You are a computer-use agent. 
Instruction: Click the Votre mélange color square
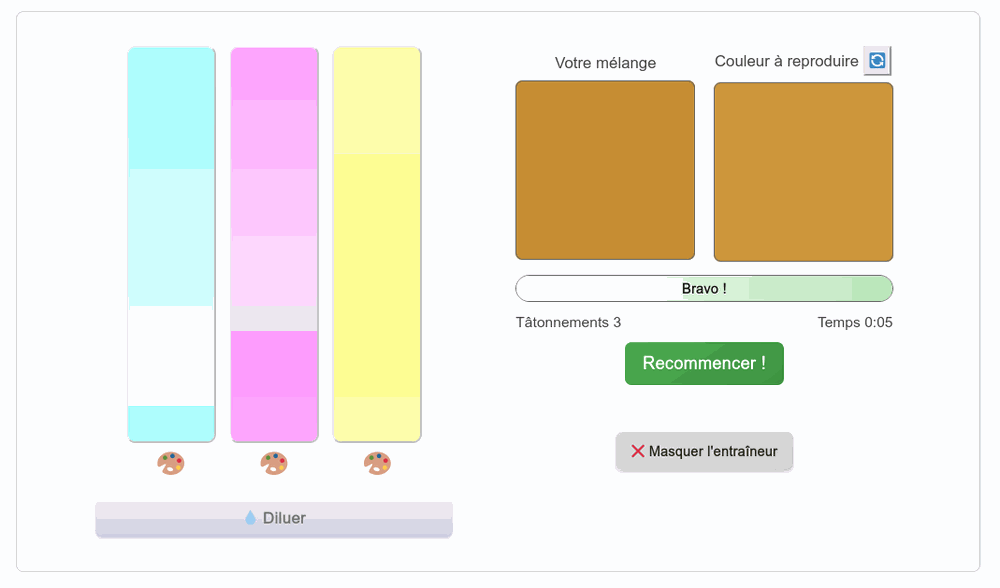point(605,170)
